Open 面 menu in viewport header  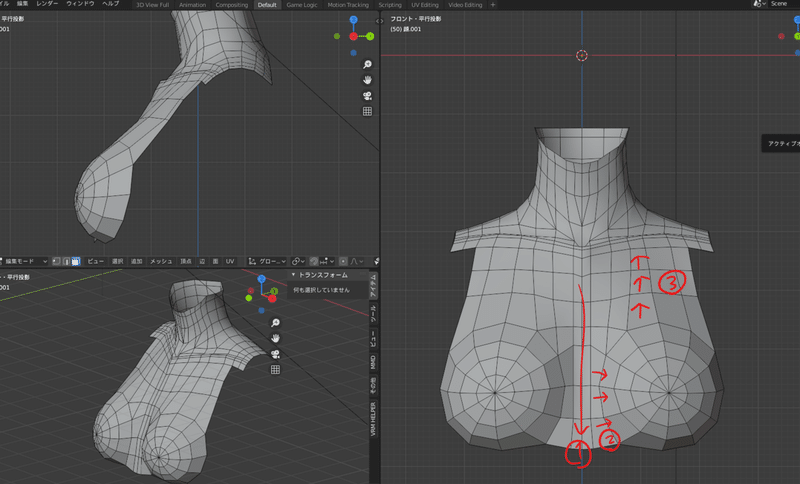[215, 261]
